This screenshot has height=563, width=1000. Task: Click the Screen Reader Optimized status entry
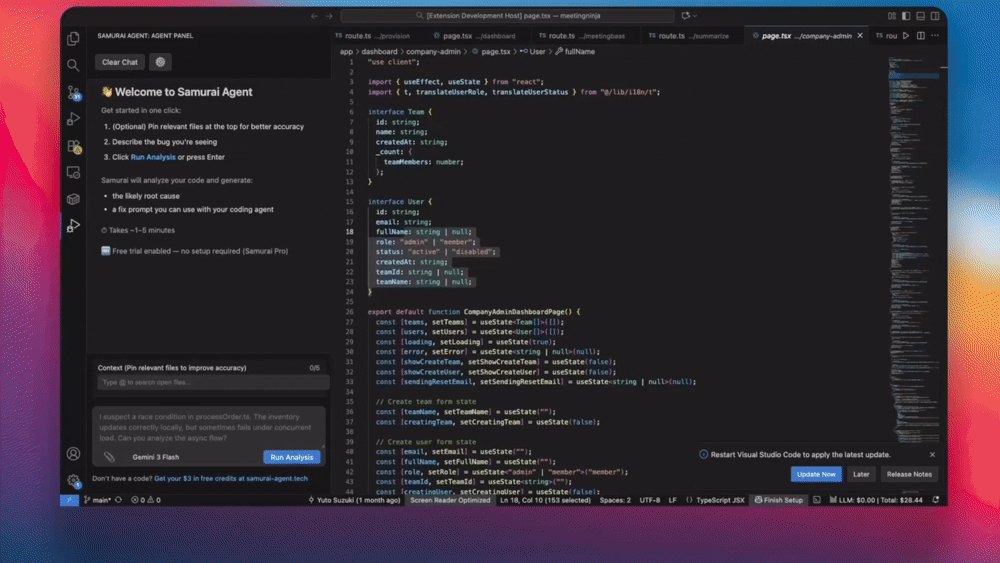coord(450,500)
